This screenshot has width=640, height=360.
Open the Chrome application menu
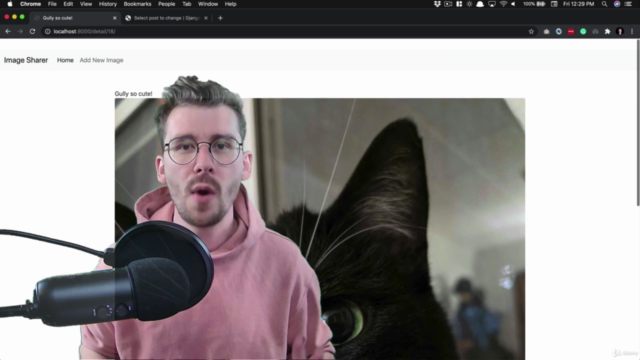(x=31, y=4)
